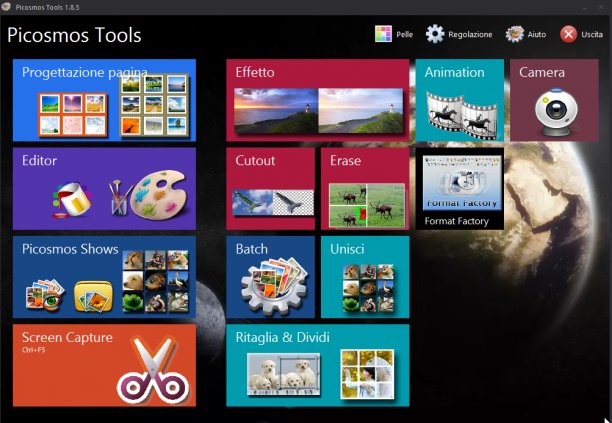Click the Picosmos Tools heading
612x423 pixels.
(x=74, y=35)
